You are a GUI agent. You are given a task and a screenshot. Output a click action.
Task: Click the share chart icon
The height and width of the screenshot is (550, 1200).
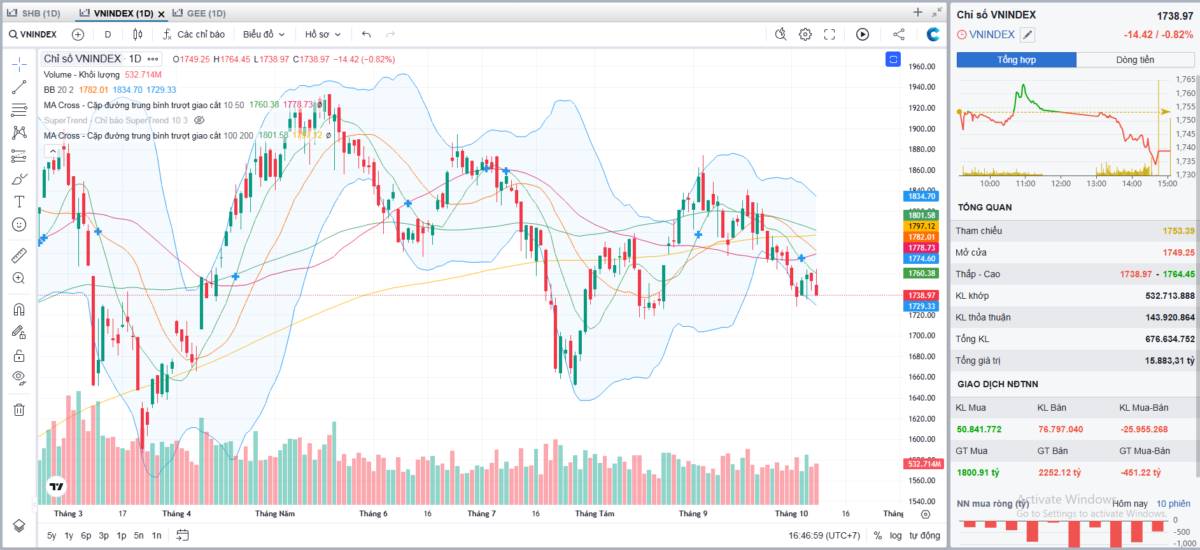(x=898, y=34)
